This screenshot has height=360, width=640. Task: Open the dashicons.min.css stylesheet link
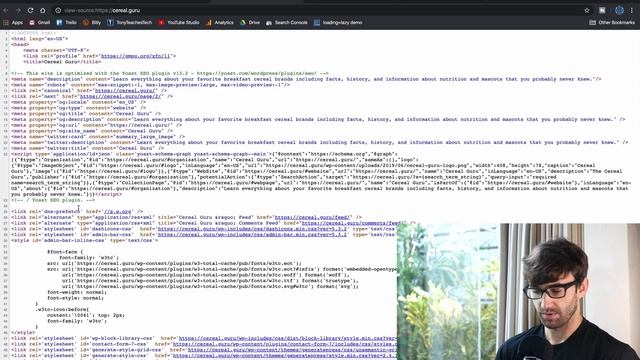252,229
